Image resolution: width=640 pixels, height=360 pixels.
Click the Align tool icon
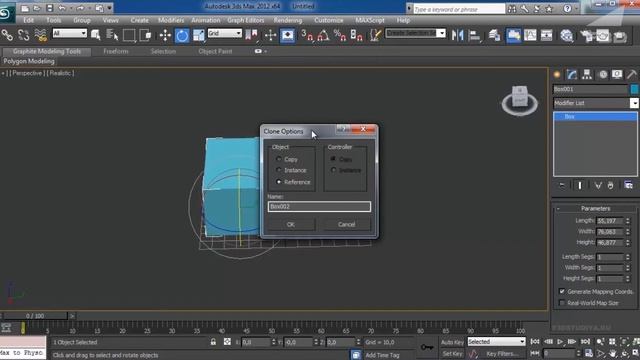pyautogui.click(x=474, y=36)
